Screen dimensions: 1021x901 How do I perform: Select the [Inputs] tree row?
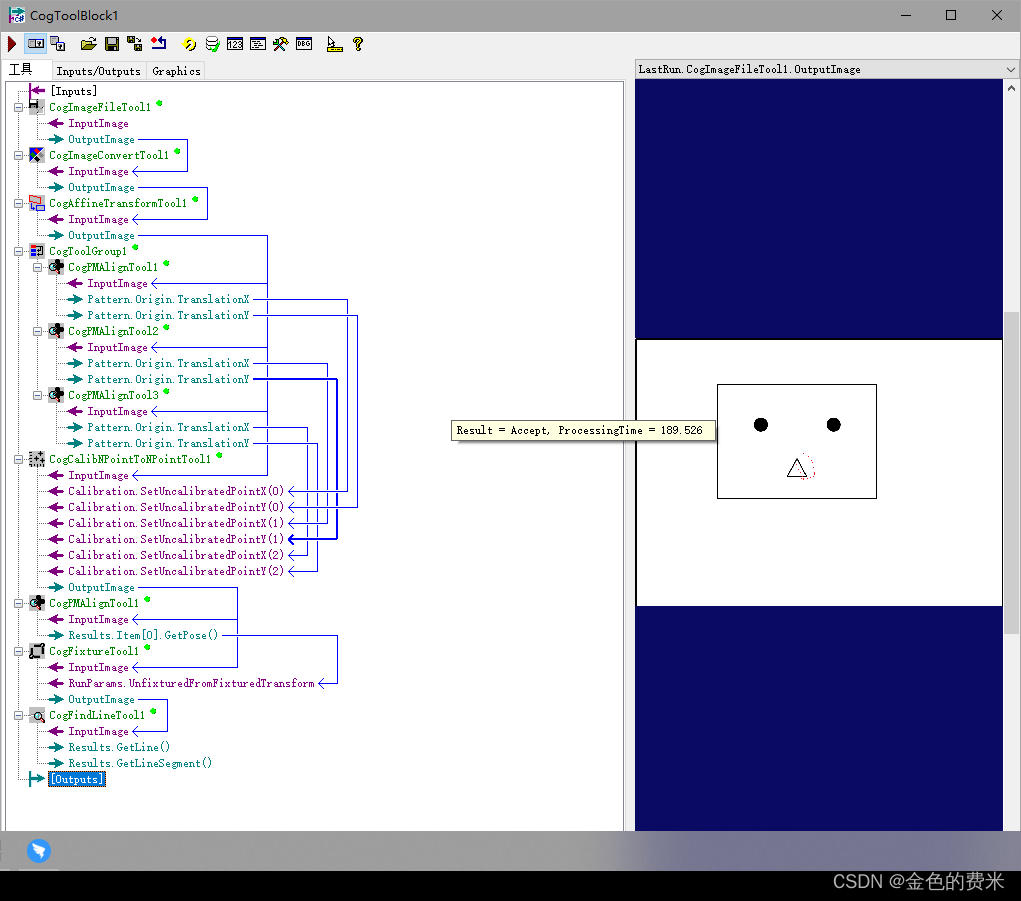tap(74, 91)
